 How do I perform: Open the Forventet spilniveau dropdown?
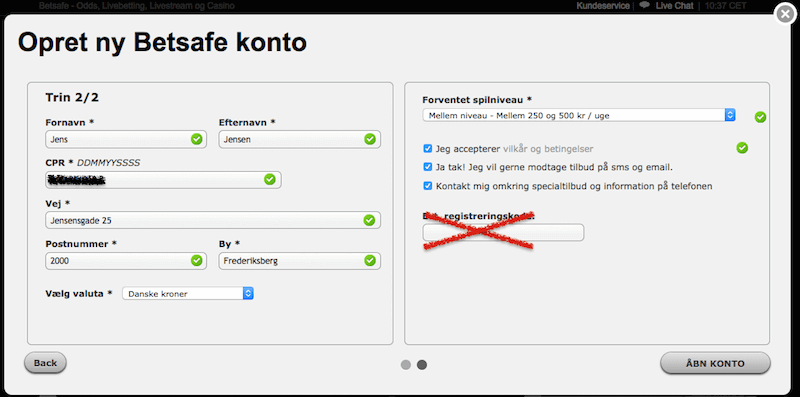(579, 115)
